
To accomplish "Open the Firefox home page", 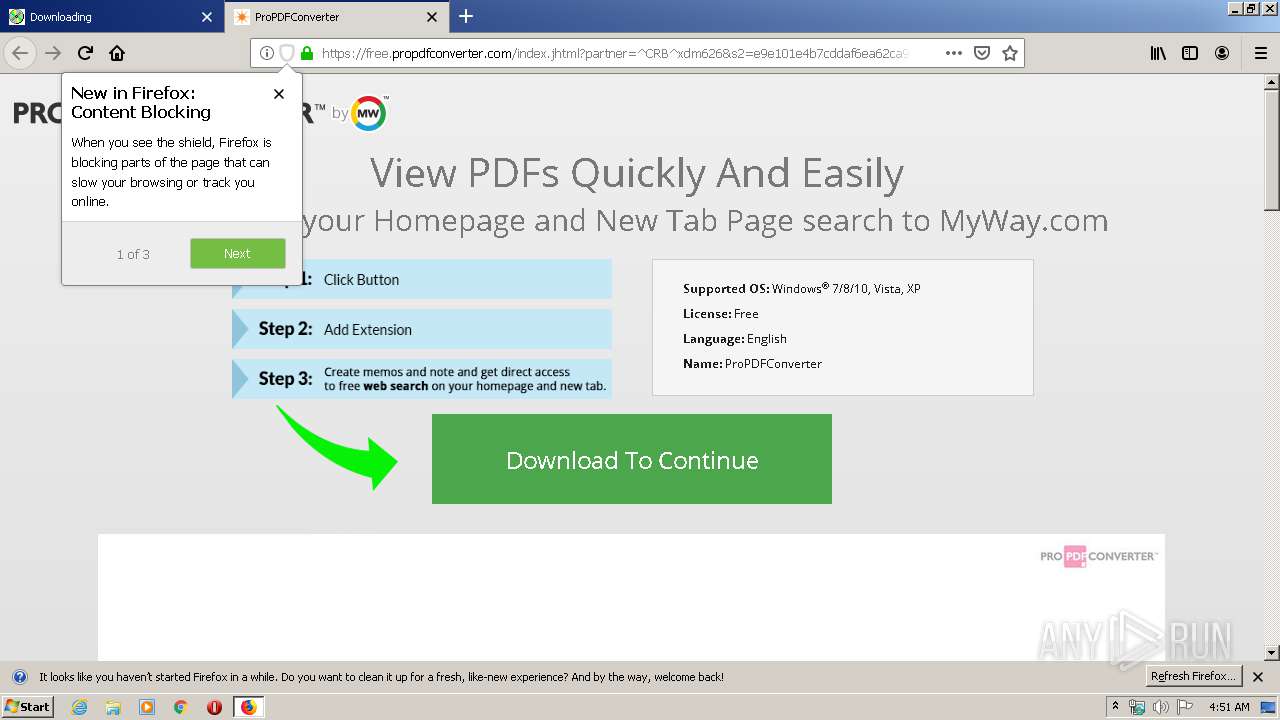I will point(117,53).
